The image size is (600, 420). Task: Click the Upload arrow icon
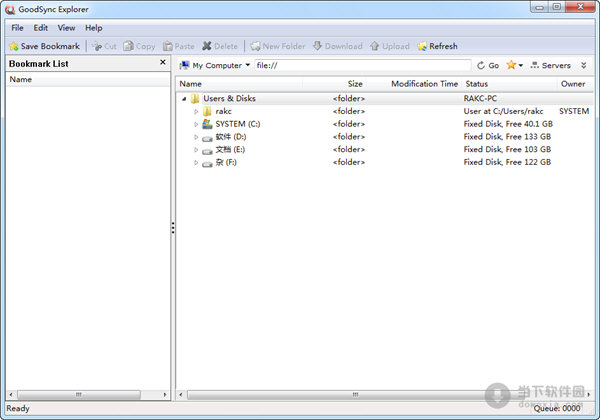375,46
